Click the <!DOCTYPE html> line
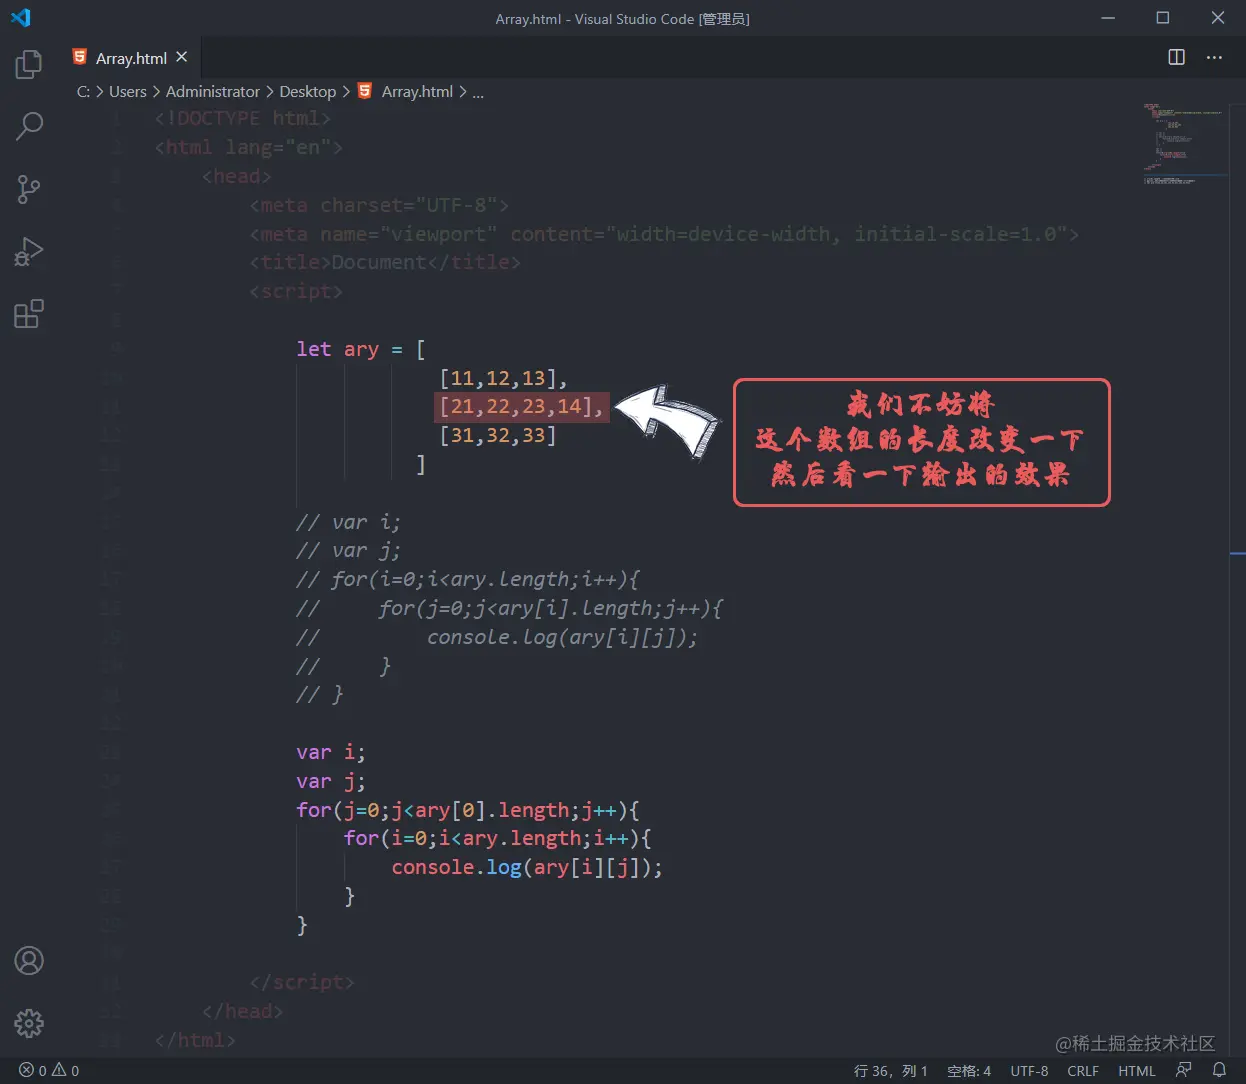 click(242, 118)
